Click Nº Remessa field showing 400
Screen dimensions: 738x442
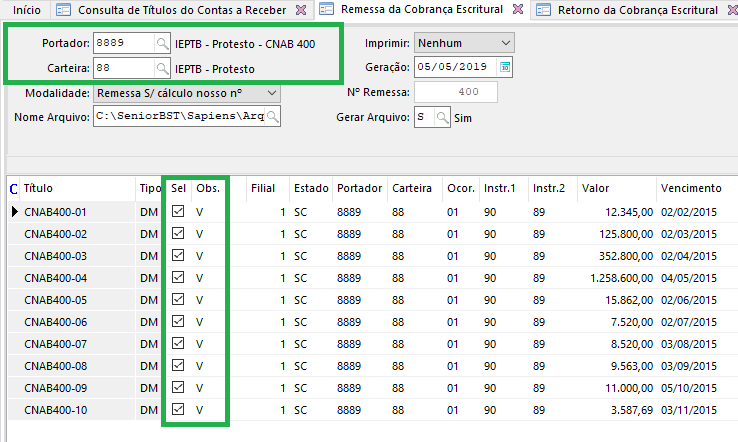456,92
